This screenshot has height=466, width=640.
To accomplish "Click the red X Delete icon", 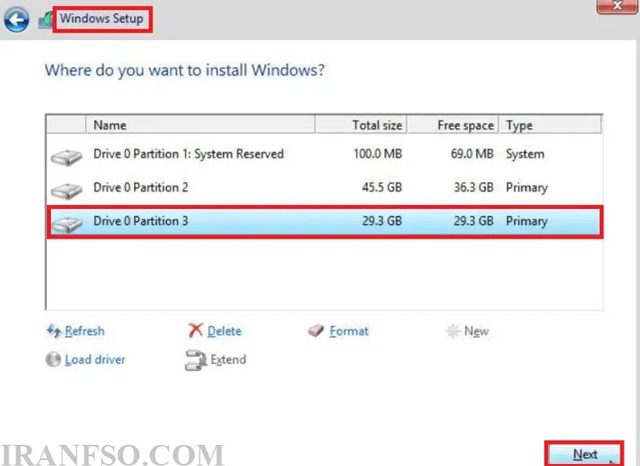I will tap(196, 331).
